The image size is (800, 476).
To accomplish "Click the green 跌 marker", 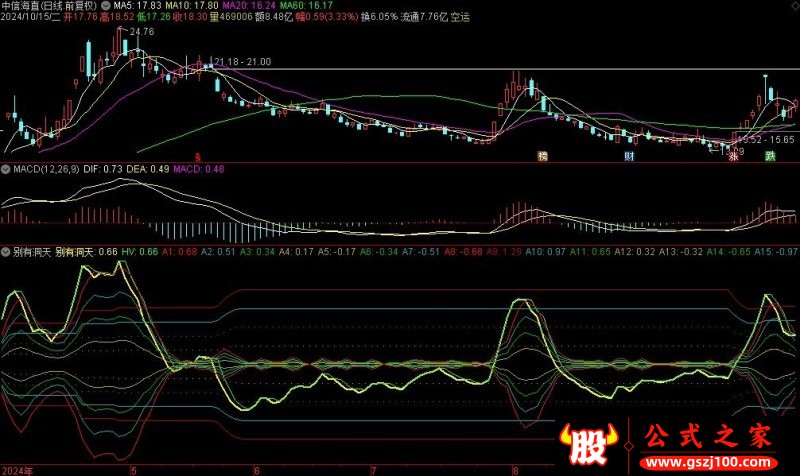I will point(770,156).
